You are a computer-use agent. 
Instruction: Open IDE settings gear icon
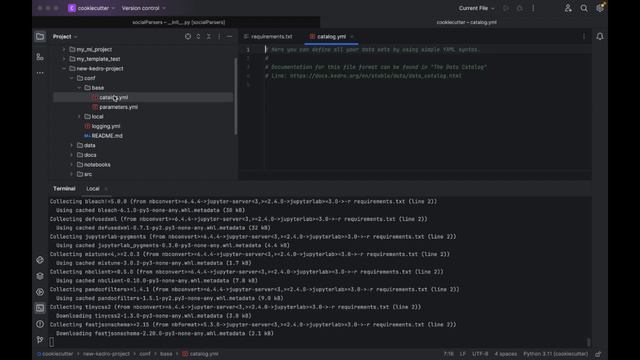click(600, 8)
